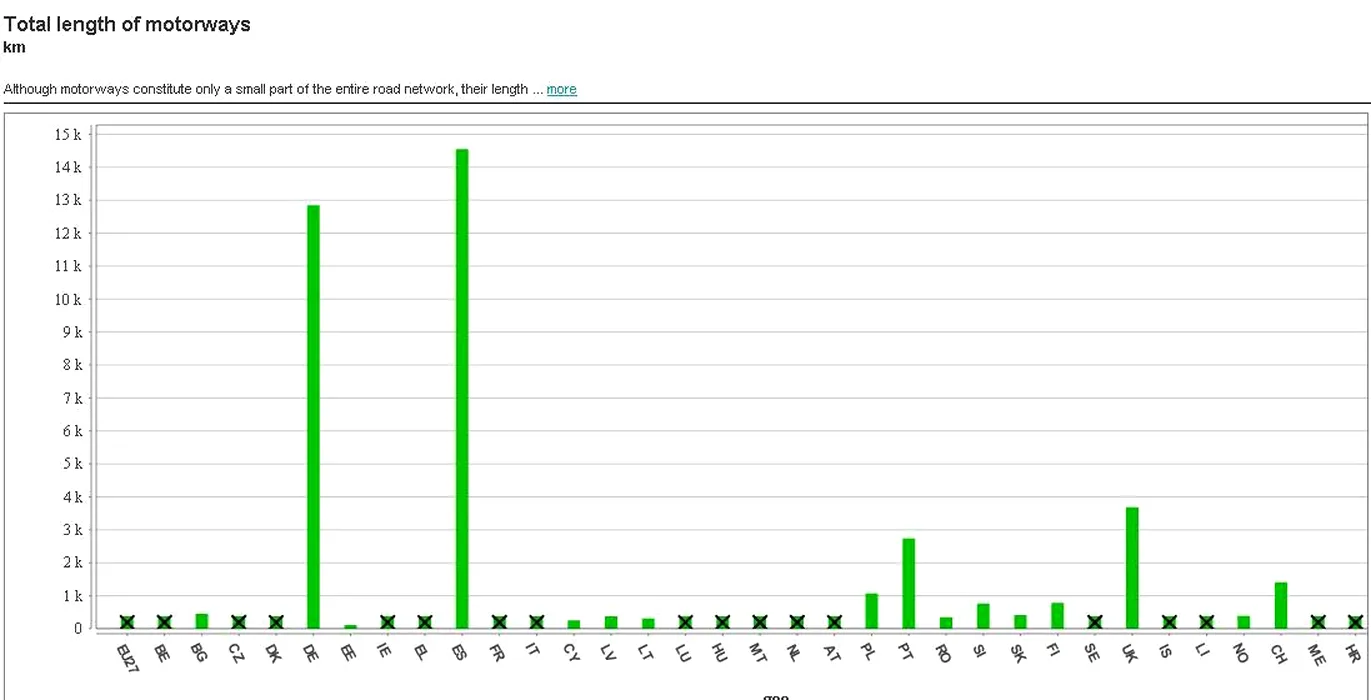Click the ES label on the x-axis
The image size is (1371, 700).
460,654
